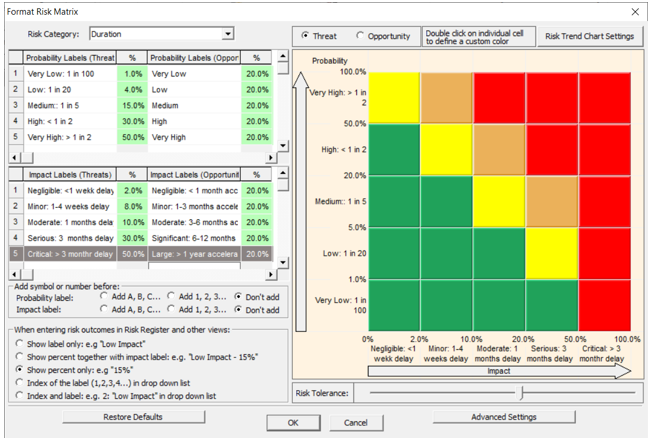
Task: Open Risk Trend Chart Settings
Action: point(589,36)
